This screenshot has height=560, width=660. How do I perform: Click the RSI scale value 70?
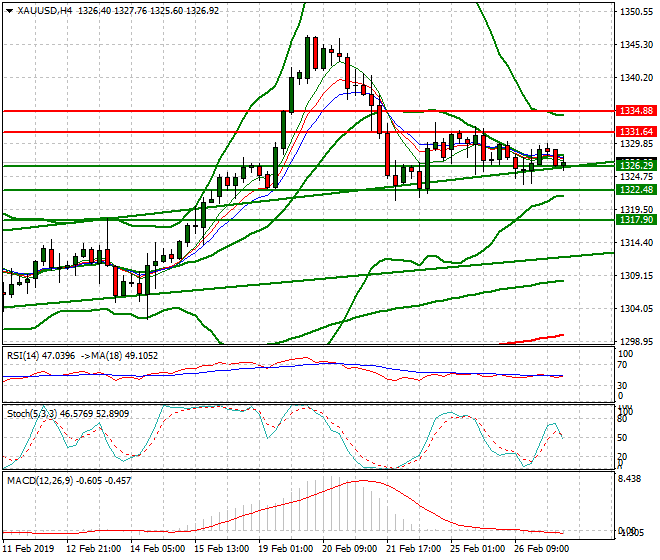(622, 365)
